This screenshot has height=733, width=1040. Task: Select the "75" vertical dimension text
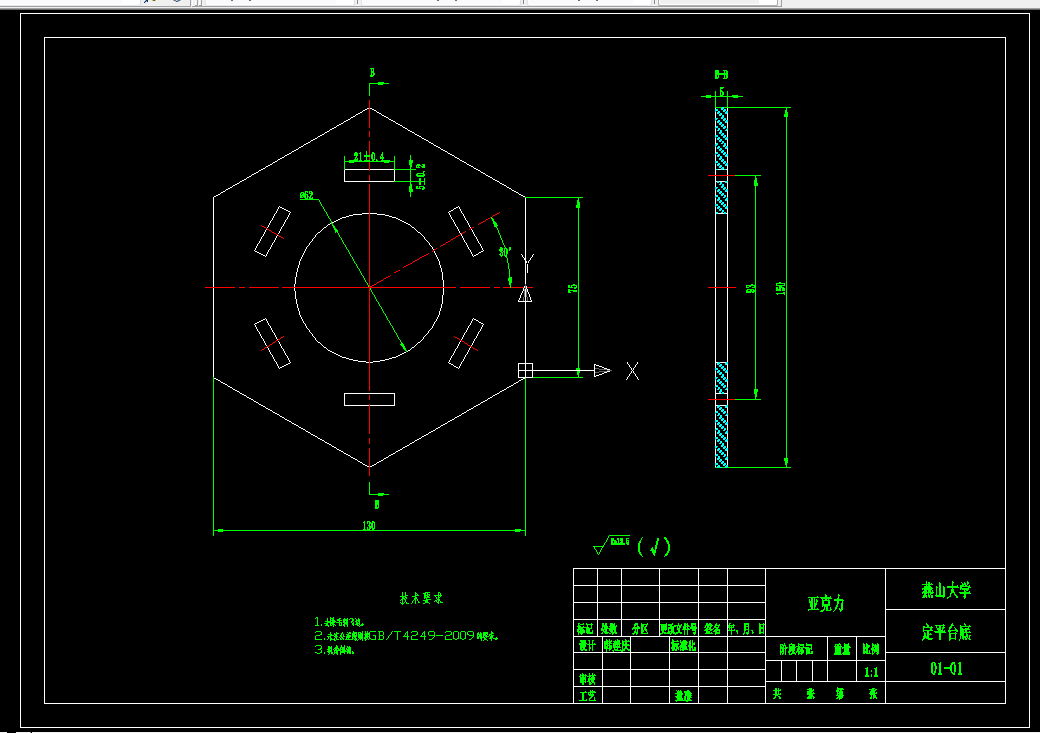click(x=572, y=288)
